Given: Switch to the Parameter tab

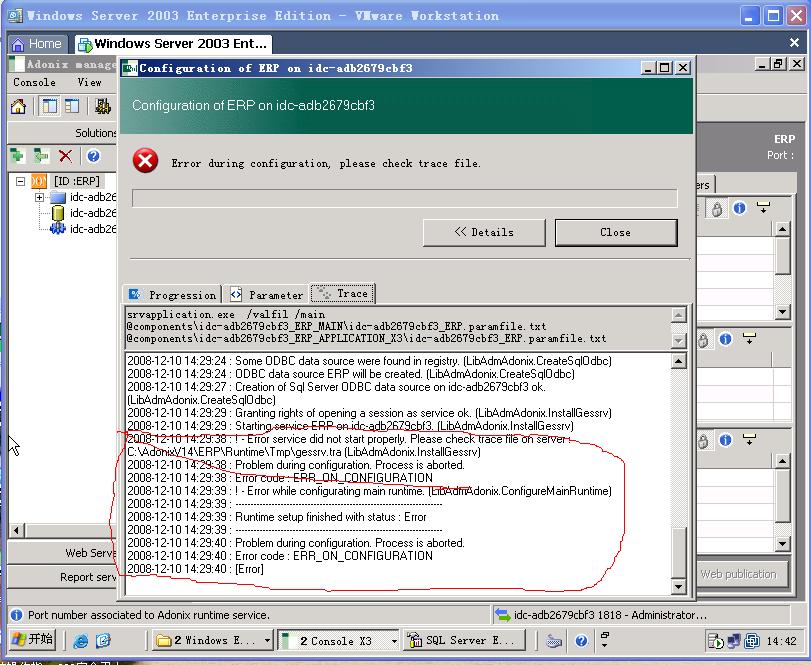Looking at the screenshot, I should coord(266,294).
